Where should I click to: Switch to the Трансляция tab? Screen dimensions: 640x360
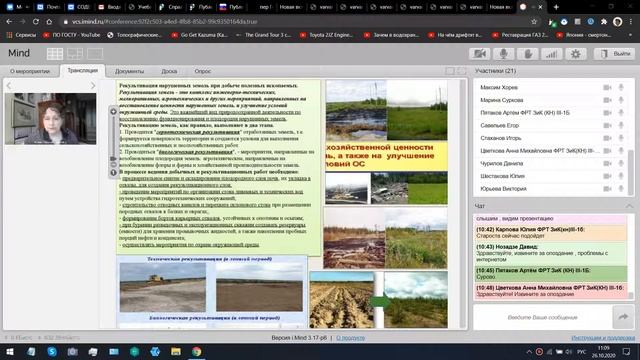click(x=82, y=71)
